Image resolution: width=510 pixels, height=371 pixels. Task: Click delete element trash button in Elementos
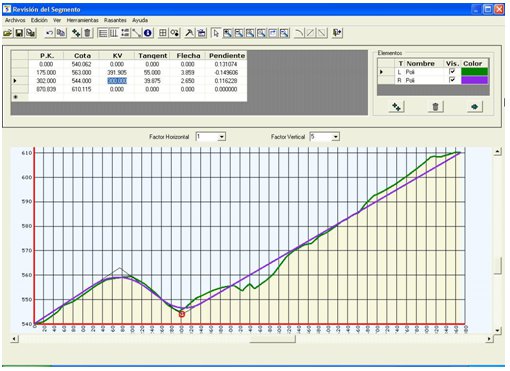(x=435, y=107)
